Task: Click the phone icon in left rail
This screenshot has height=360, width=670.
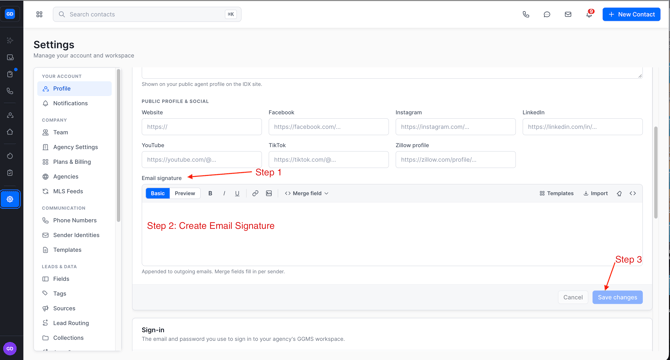Action: point(10,91)
